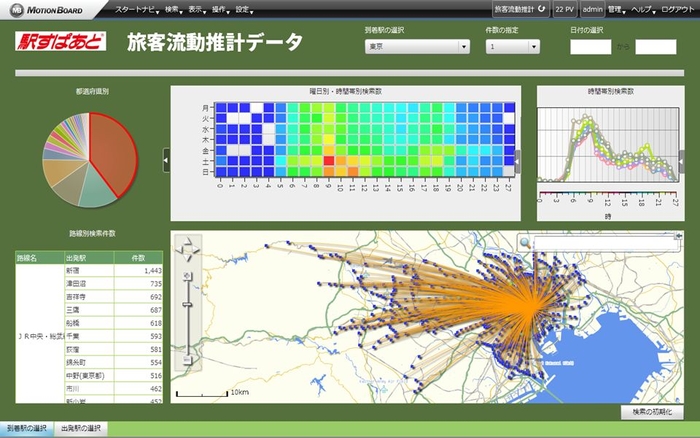Screen dimensions: 700x438
Task: Click the refresh icon beside 旅客流動推計
Action: tap(541, 8)
